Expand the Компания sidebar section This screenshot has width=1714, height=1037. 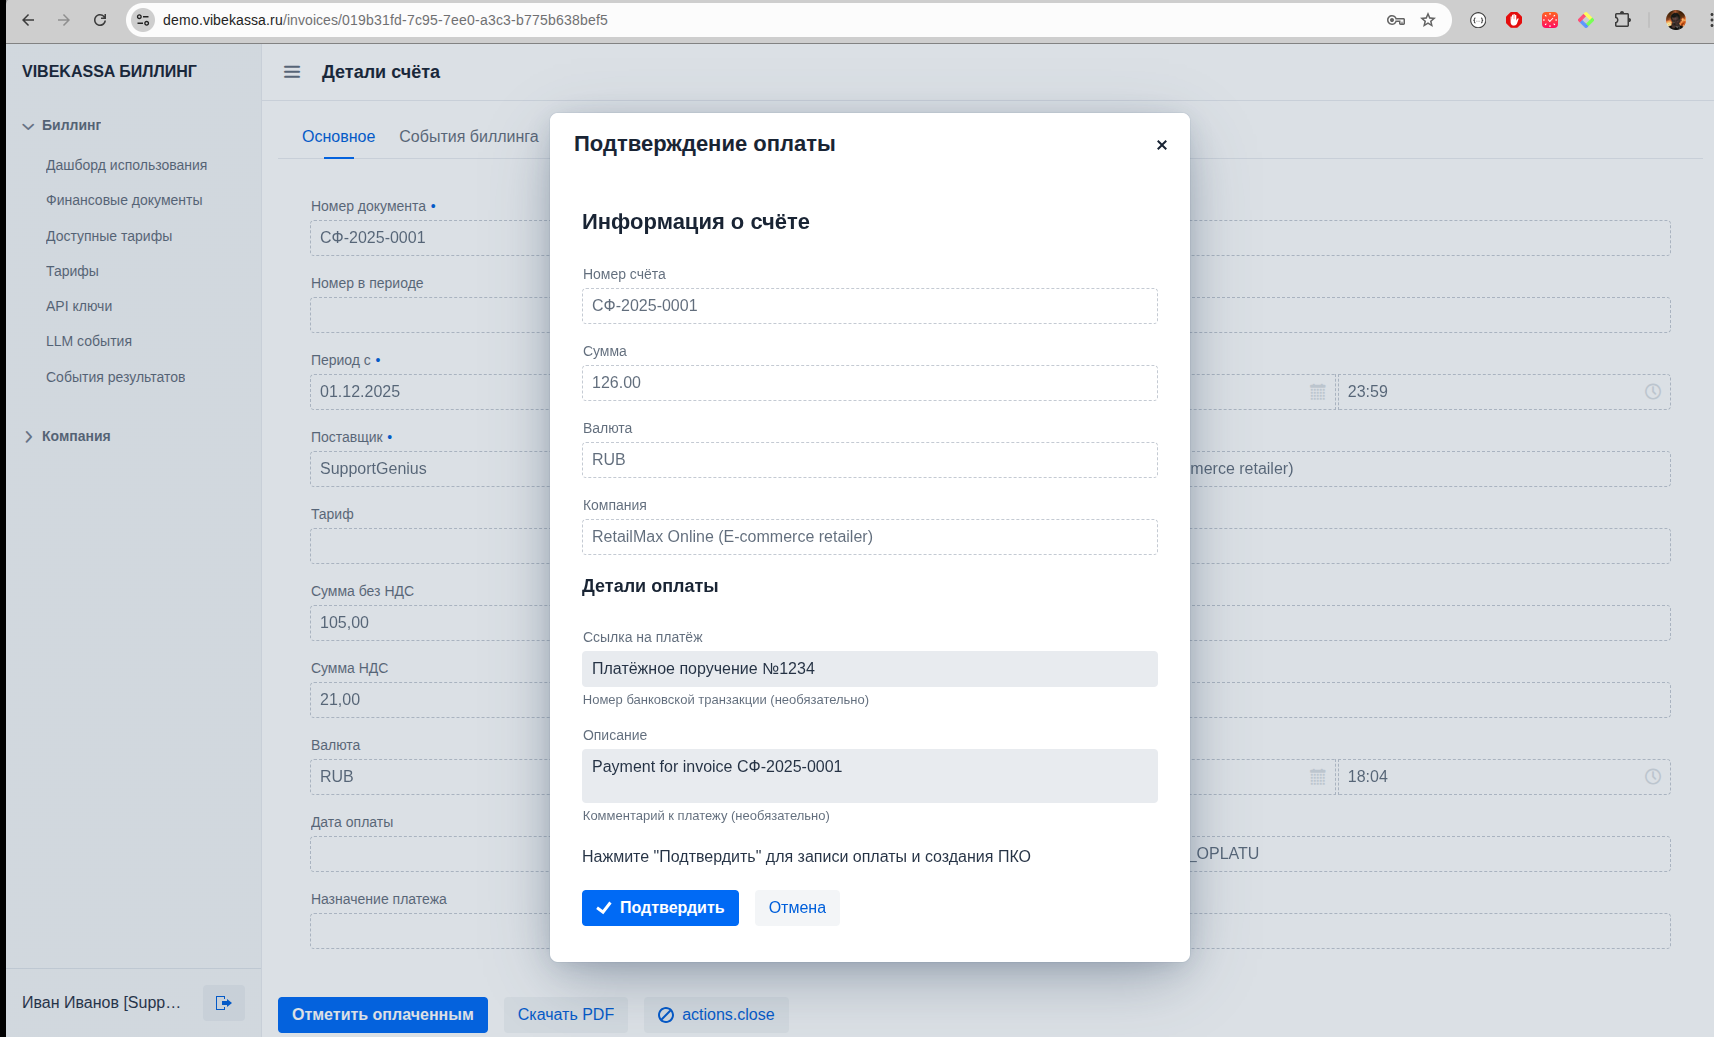[28, 437]
